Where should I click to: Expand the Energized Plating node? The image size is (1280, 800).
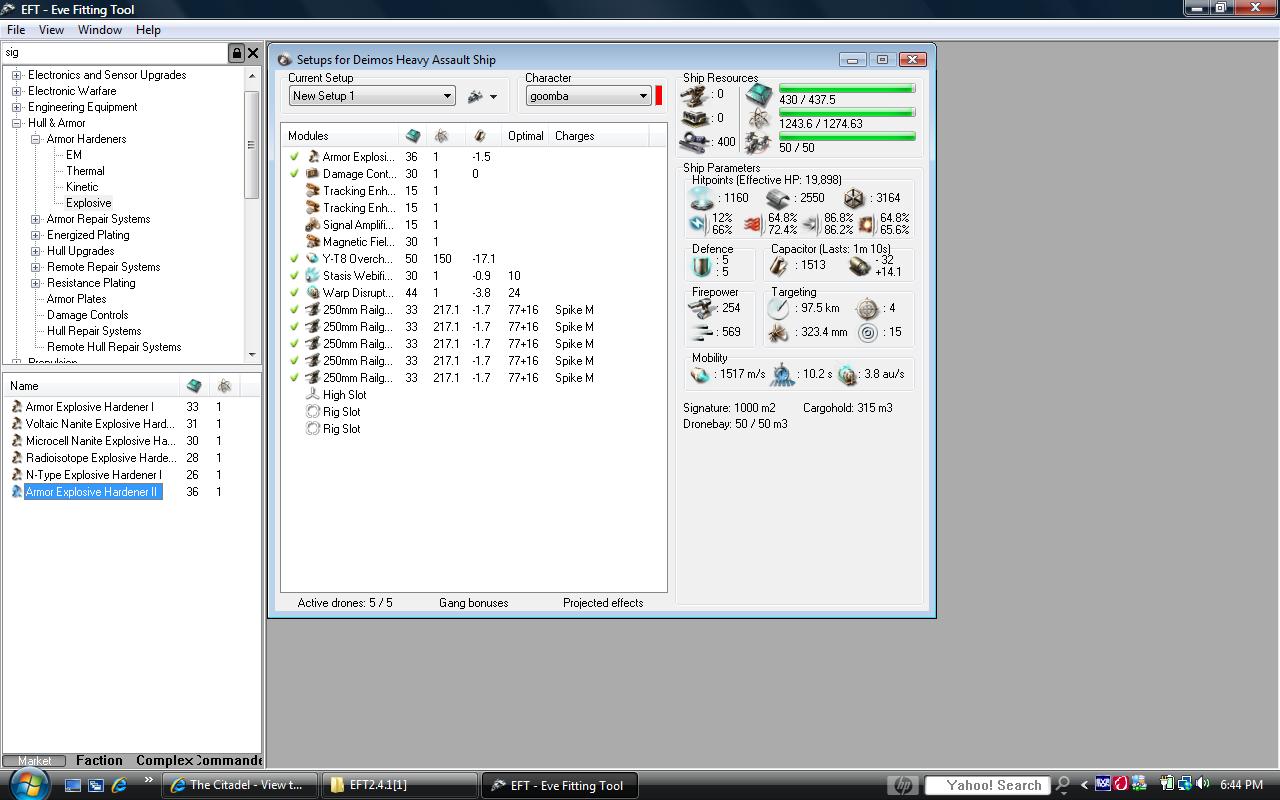(x=35, y=235)
